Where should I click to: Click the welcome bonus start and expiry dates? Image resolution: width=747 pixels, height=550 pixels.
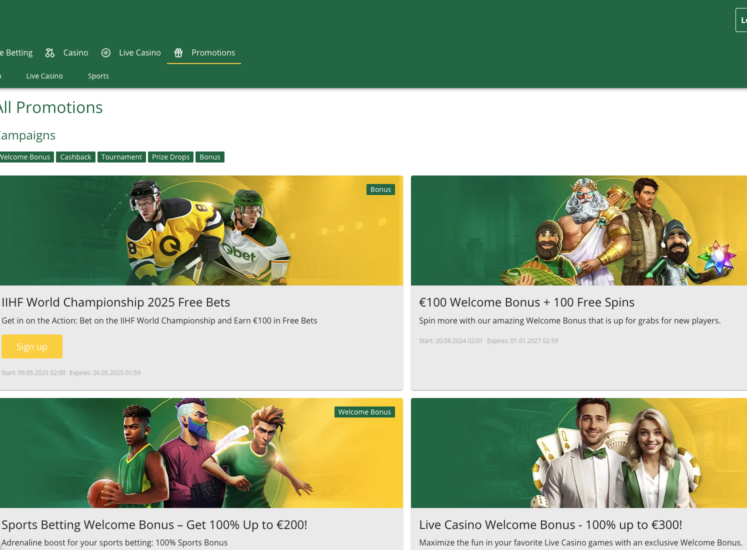(x=488, y=341)
